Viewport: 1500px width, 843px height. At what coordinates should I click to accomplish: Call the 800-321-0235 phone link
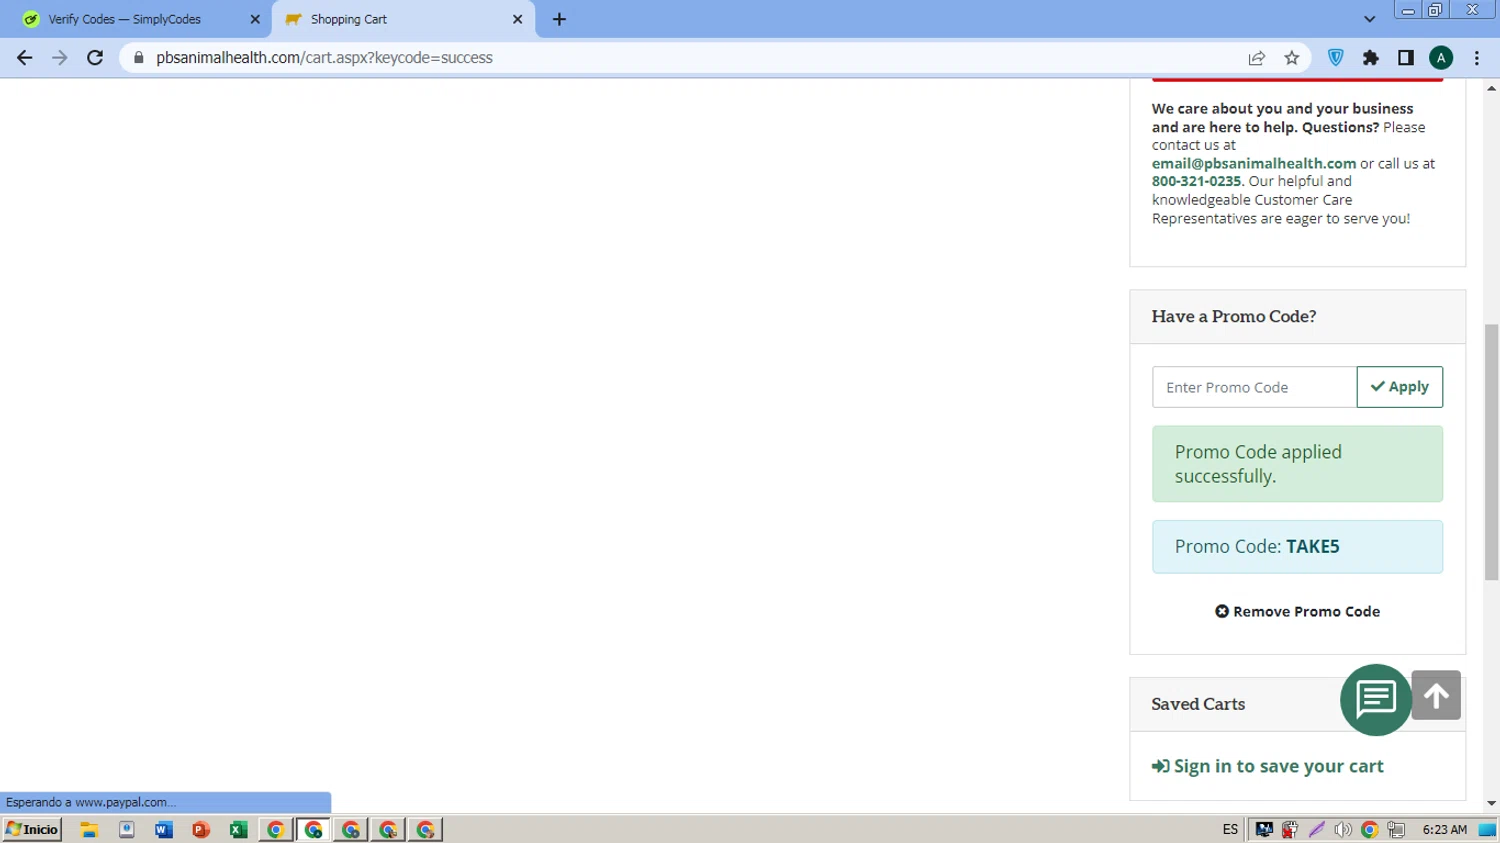(1196, 181)
